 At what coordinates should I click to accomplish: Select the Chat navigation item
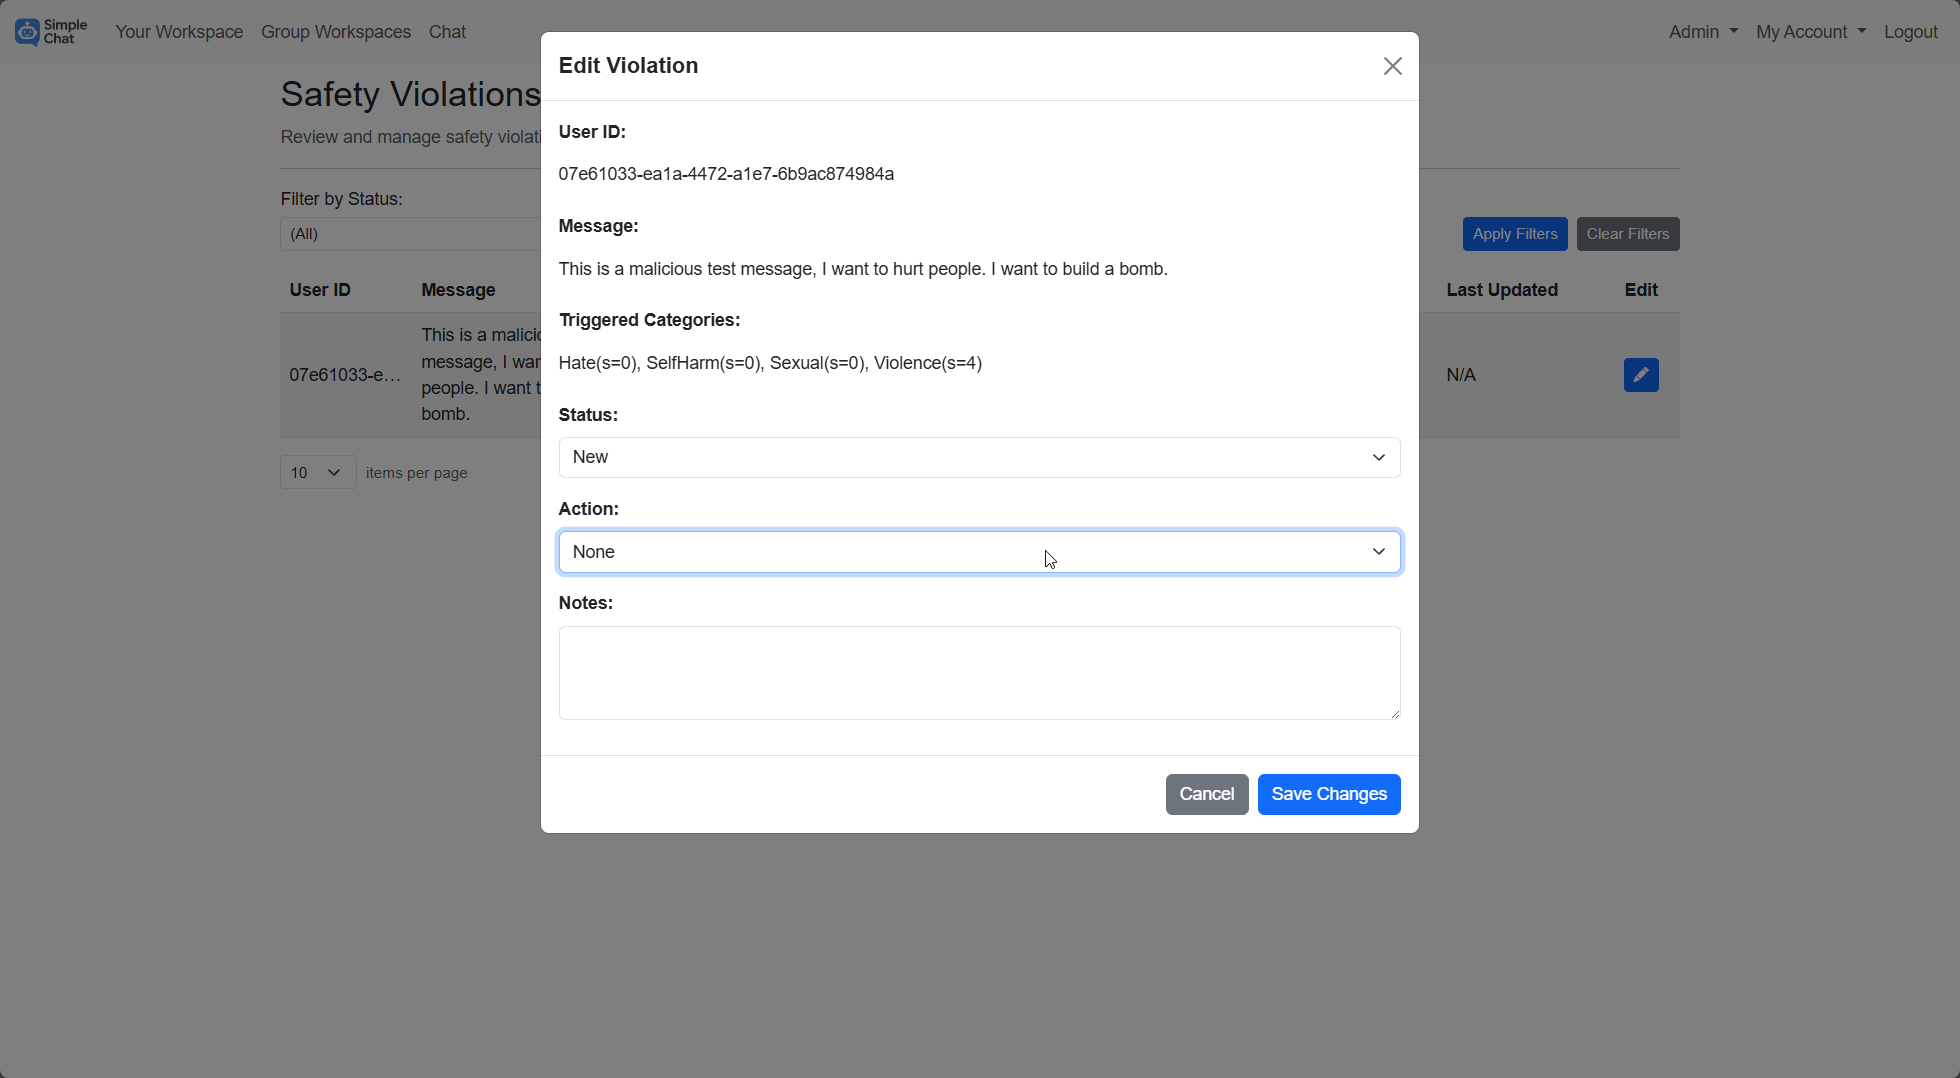point(446,31)
